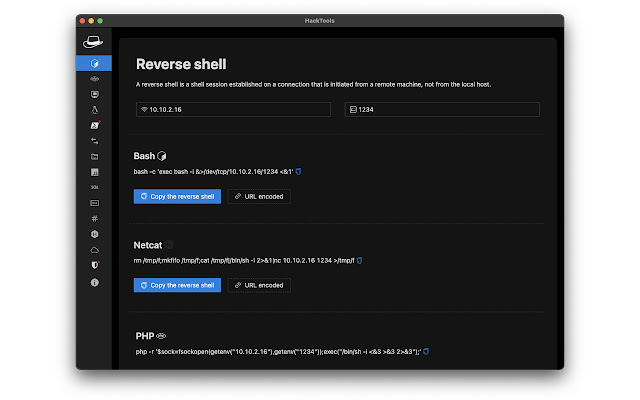Click the elephant icon beside PHP heading

(161, 336)
